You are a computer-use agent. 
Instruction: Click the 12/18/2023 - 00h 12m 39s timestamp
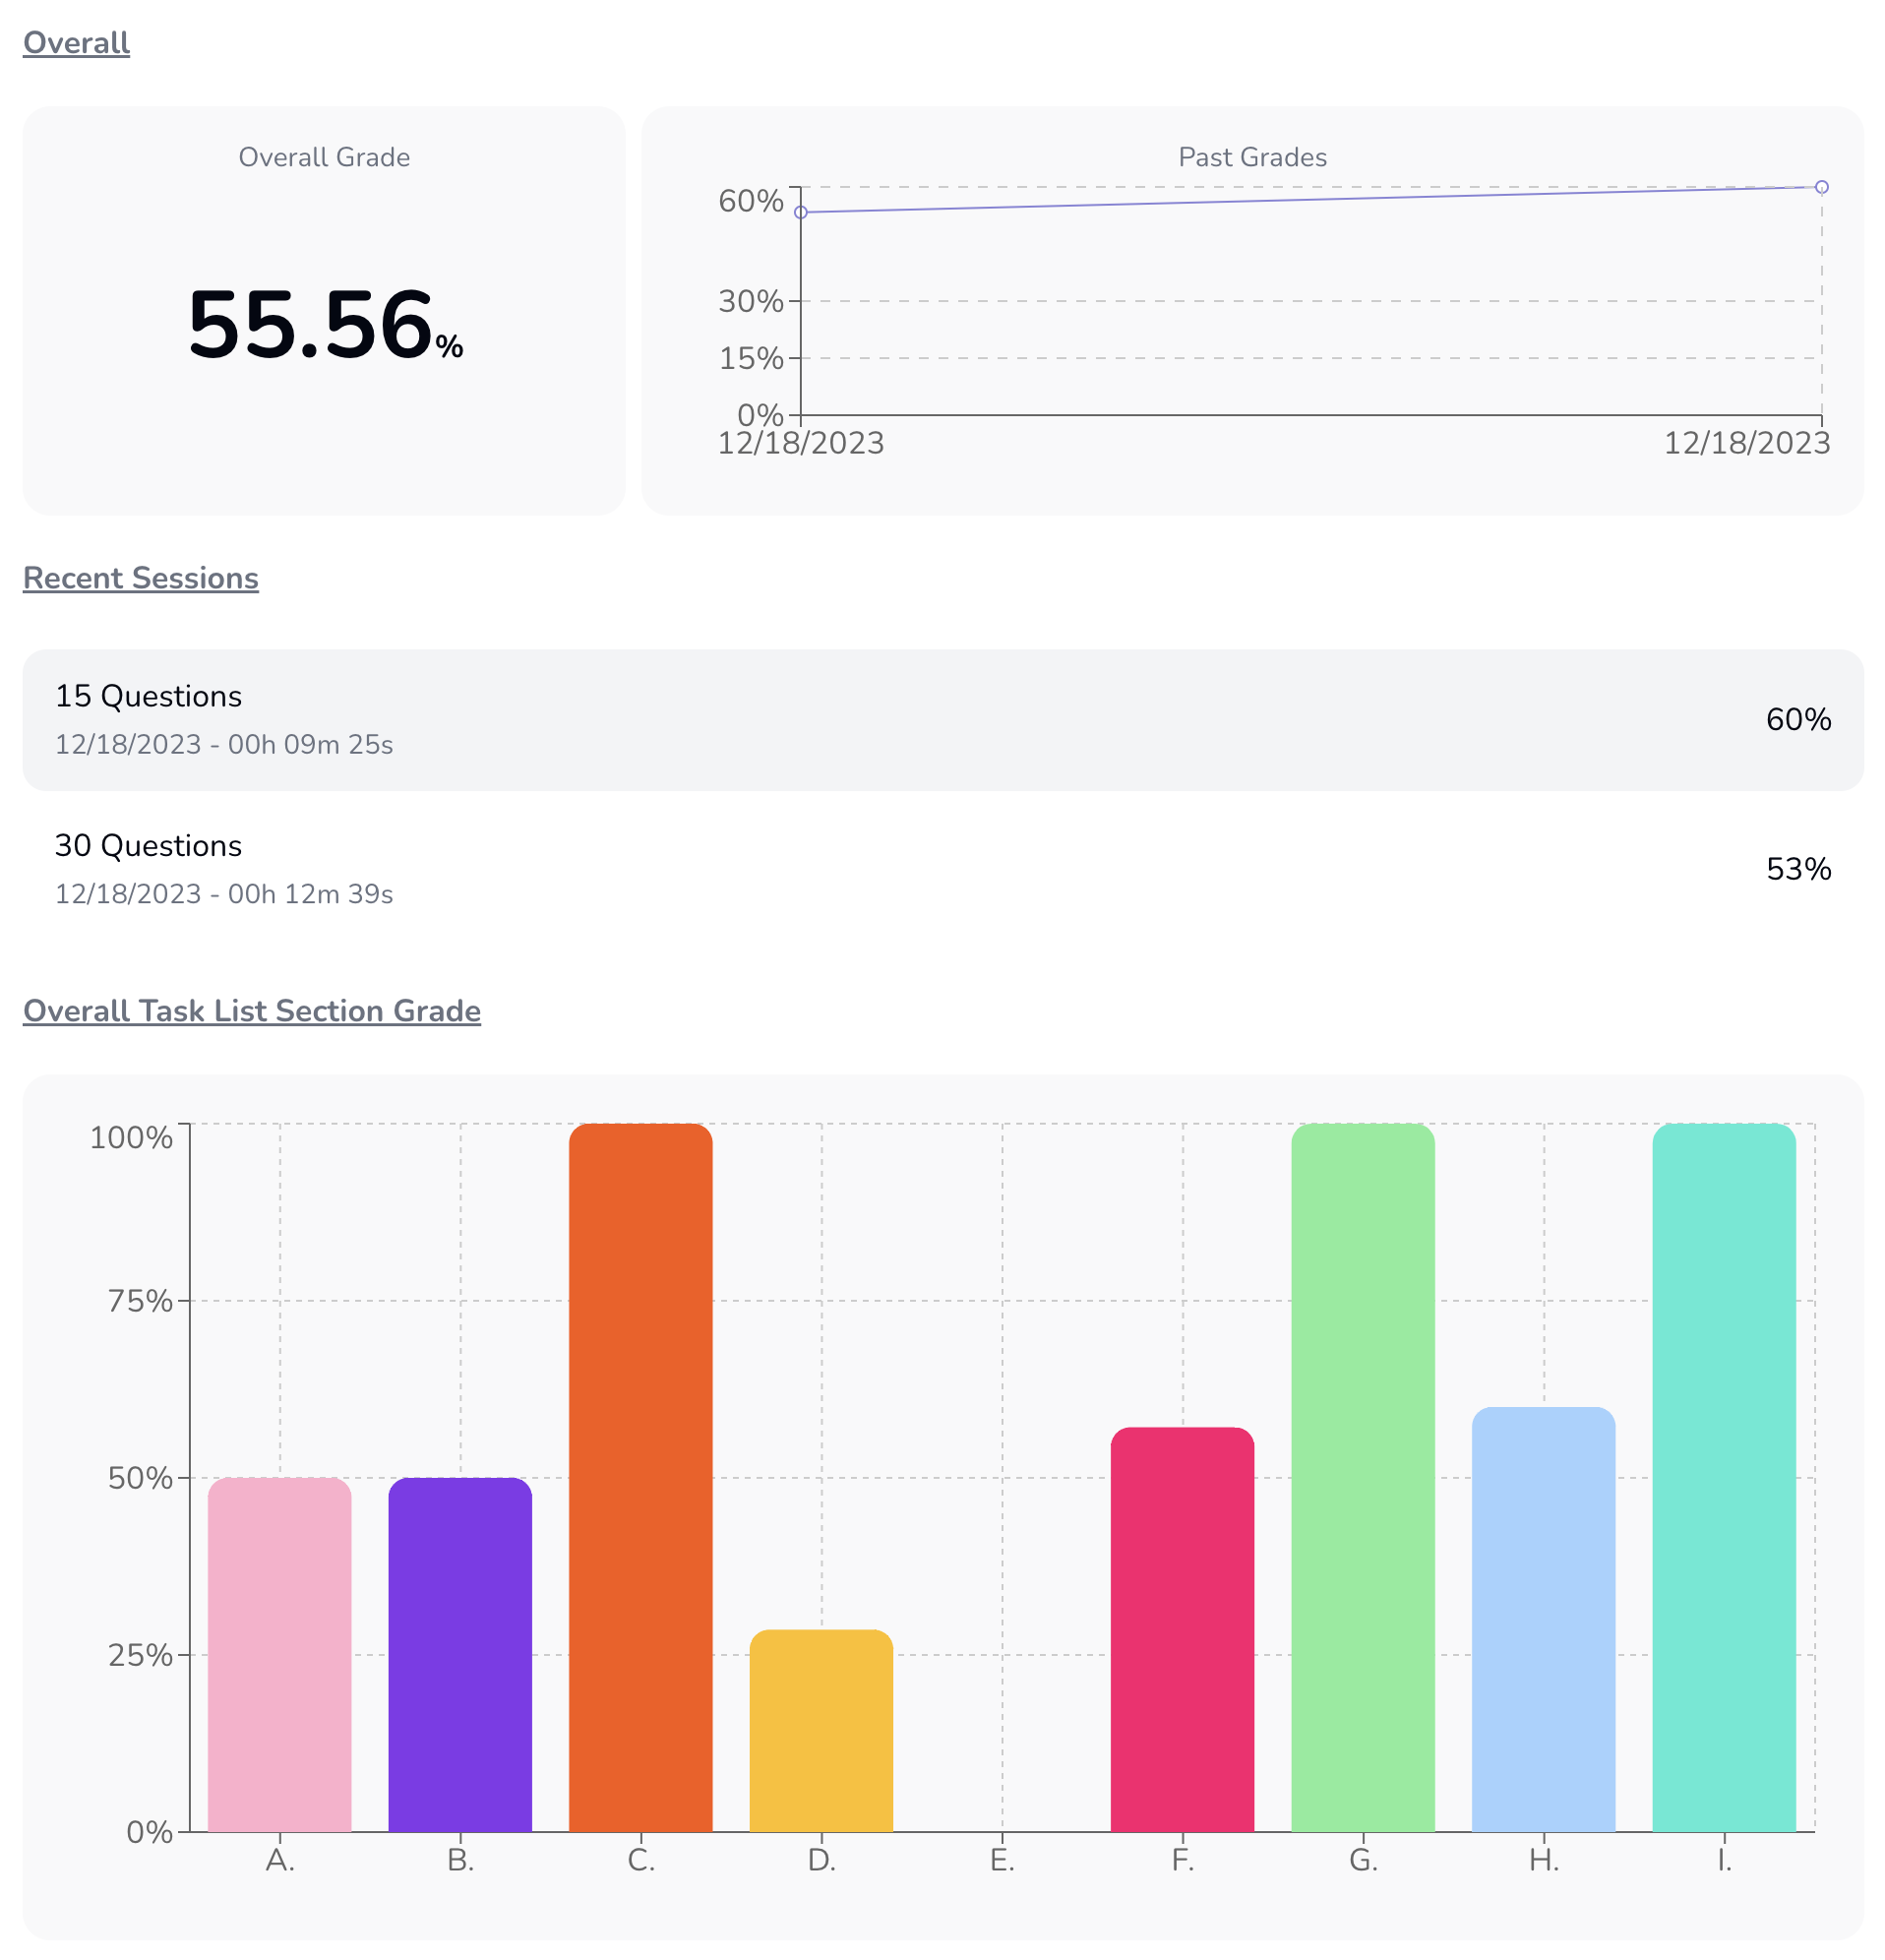click(224, 894)
